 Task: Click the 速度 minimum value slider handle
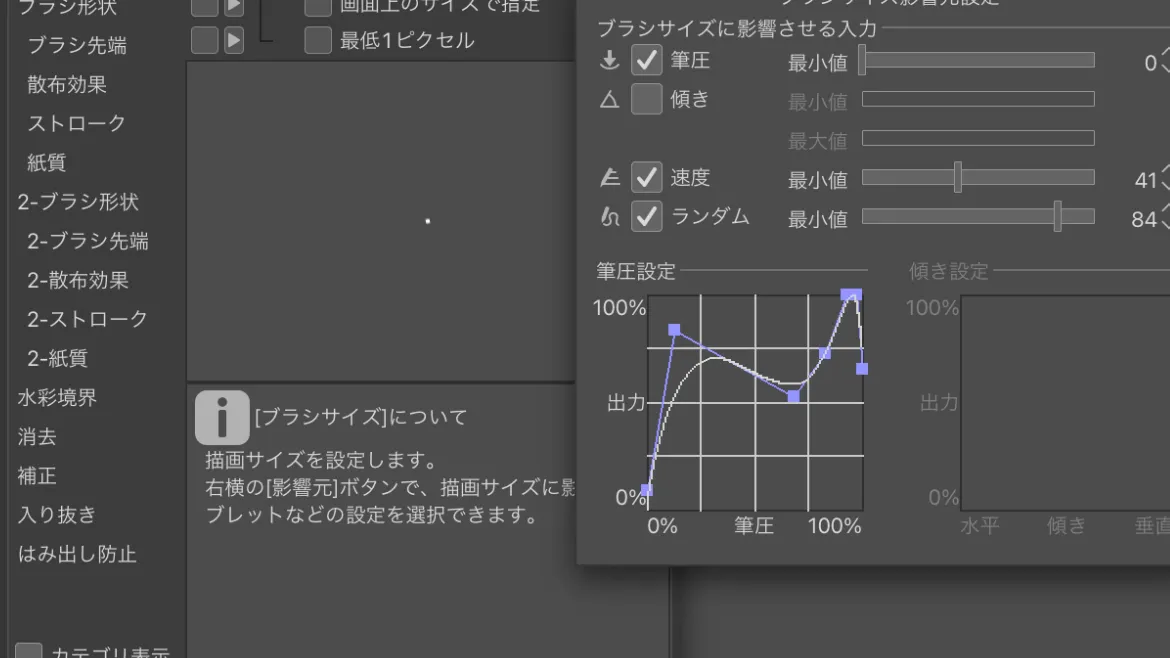[x=958, y=179]
